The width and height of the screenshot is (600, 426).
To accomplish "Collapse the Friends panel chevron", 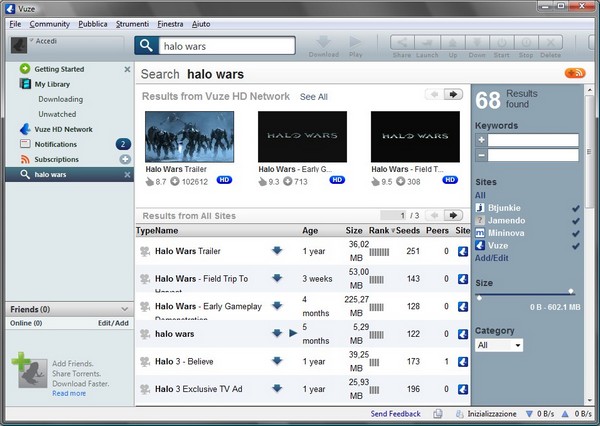I will 124,309.
